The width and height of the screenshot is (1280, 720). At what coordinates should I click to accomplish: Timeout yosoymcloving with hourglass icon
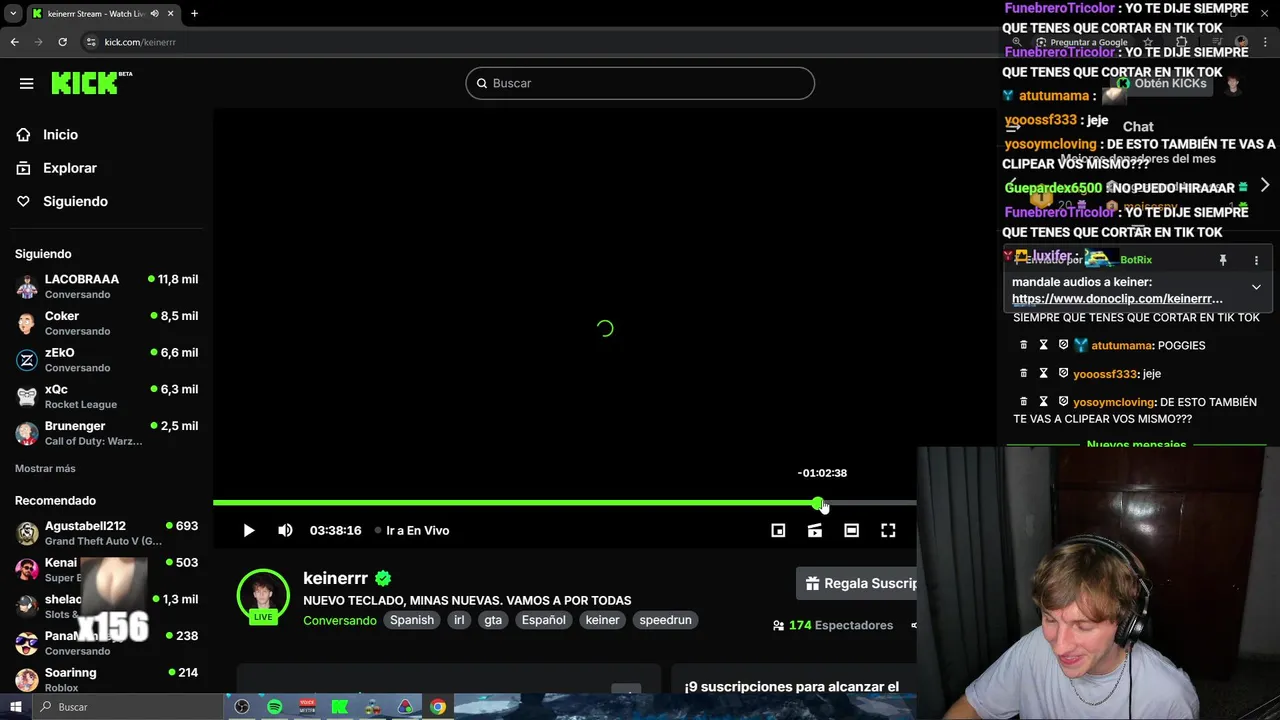pos(1043,401)
